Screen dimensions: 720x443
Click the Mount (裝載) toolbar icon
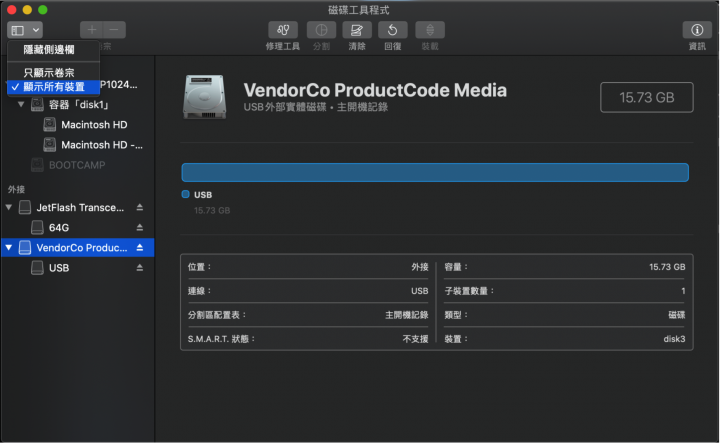[430, 30]
